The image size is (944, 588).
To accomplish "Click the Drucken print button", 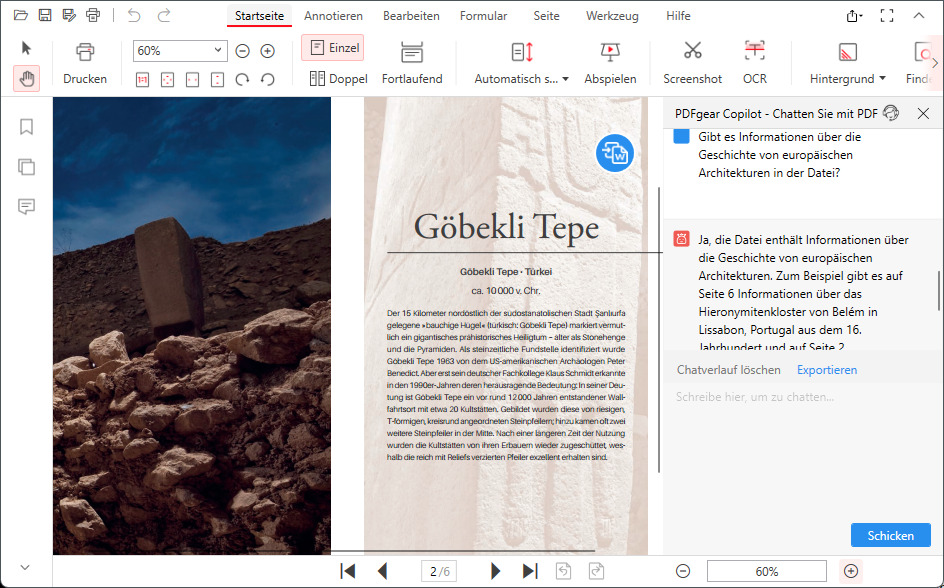I will [85, 63].
